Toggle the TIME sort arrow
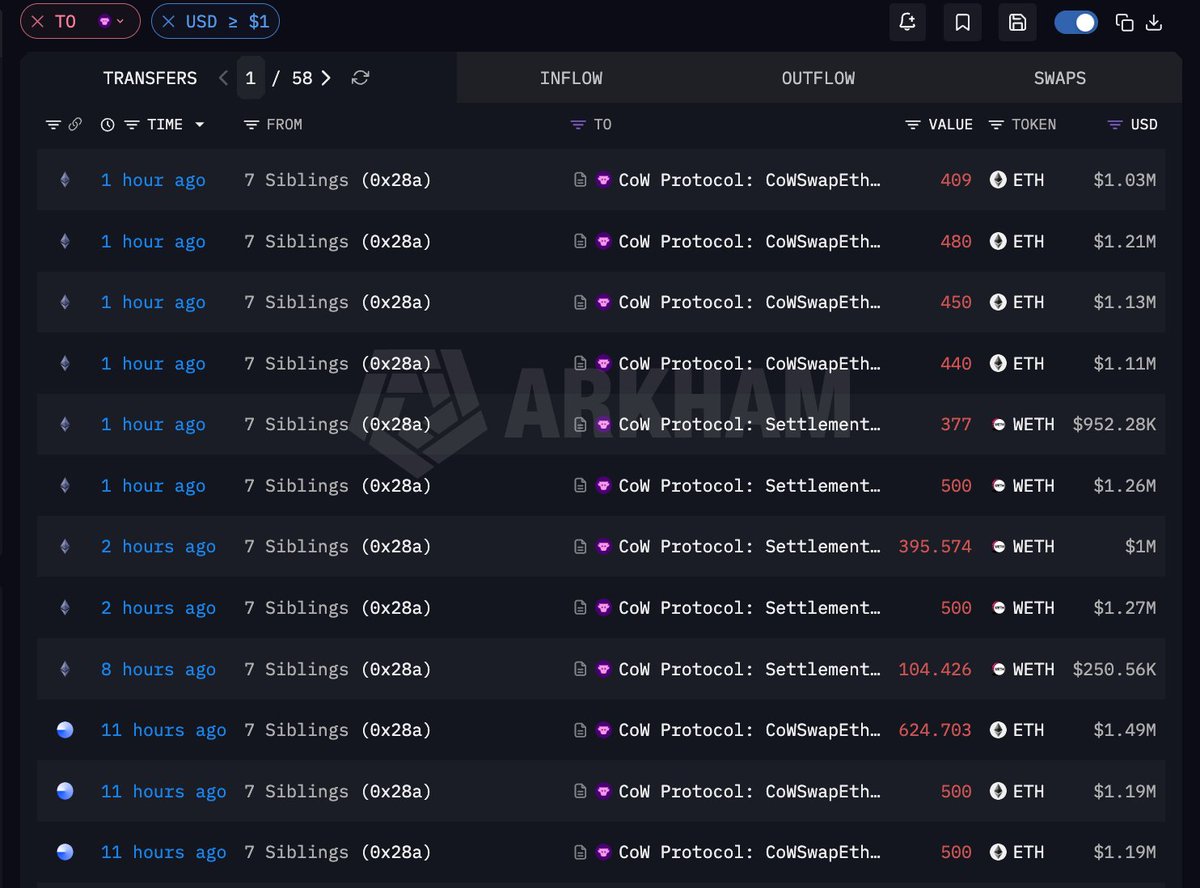Image resolution: width=1200 pixels, height=888 pixels. [200, 125]
